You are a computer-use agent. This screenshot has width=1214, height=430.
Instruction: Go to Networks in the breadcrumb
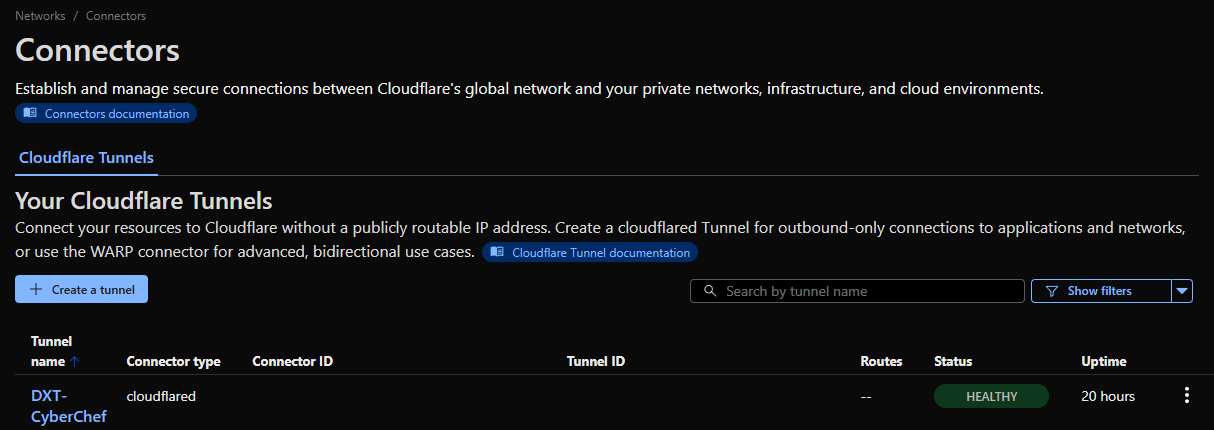point(40,16)
